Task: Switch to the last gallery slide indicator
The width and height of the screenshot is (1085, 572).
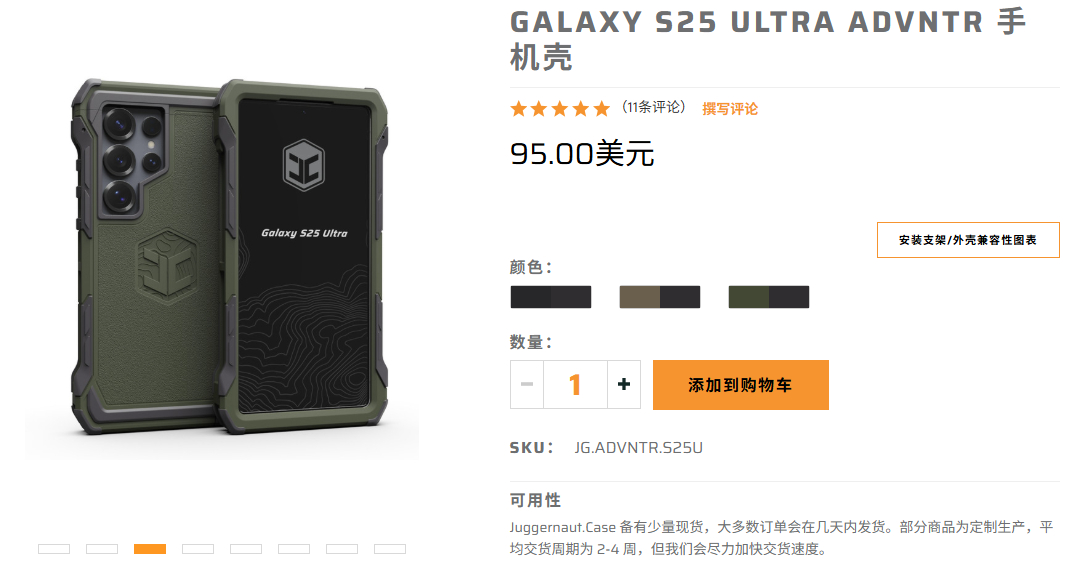Action: click(390, 549)
